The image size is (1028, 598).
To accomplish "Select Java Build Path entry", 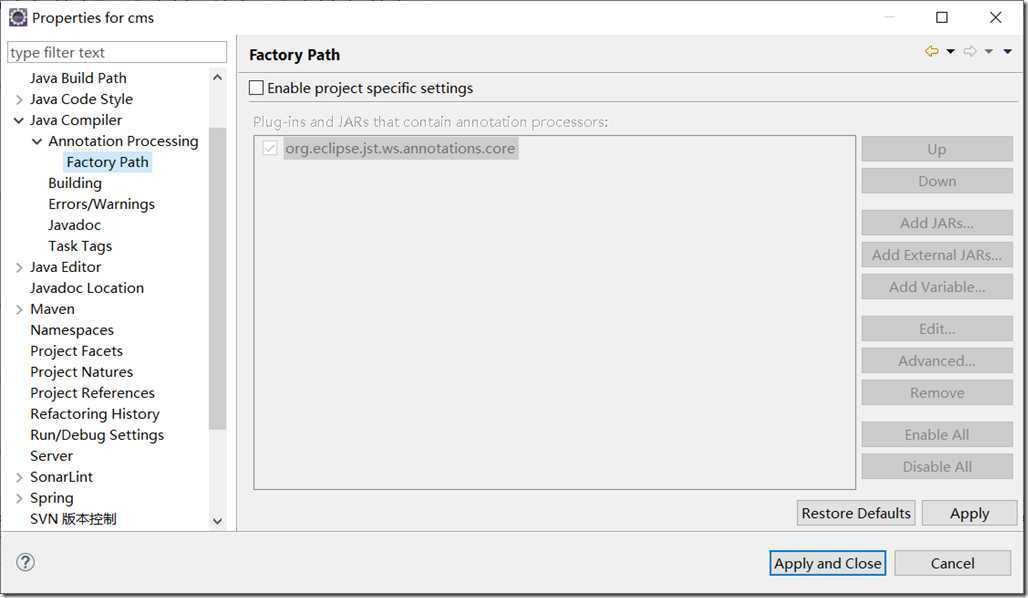I will [78, 78].
